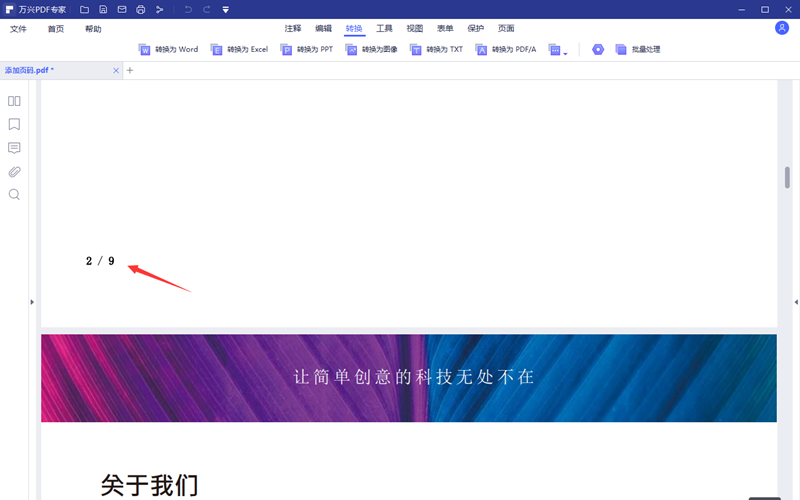This screenshot has width=800, height=500.
Task: Click the 批量处理 button
Action: click(x=637, y=49)
